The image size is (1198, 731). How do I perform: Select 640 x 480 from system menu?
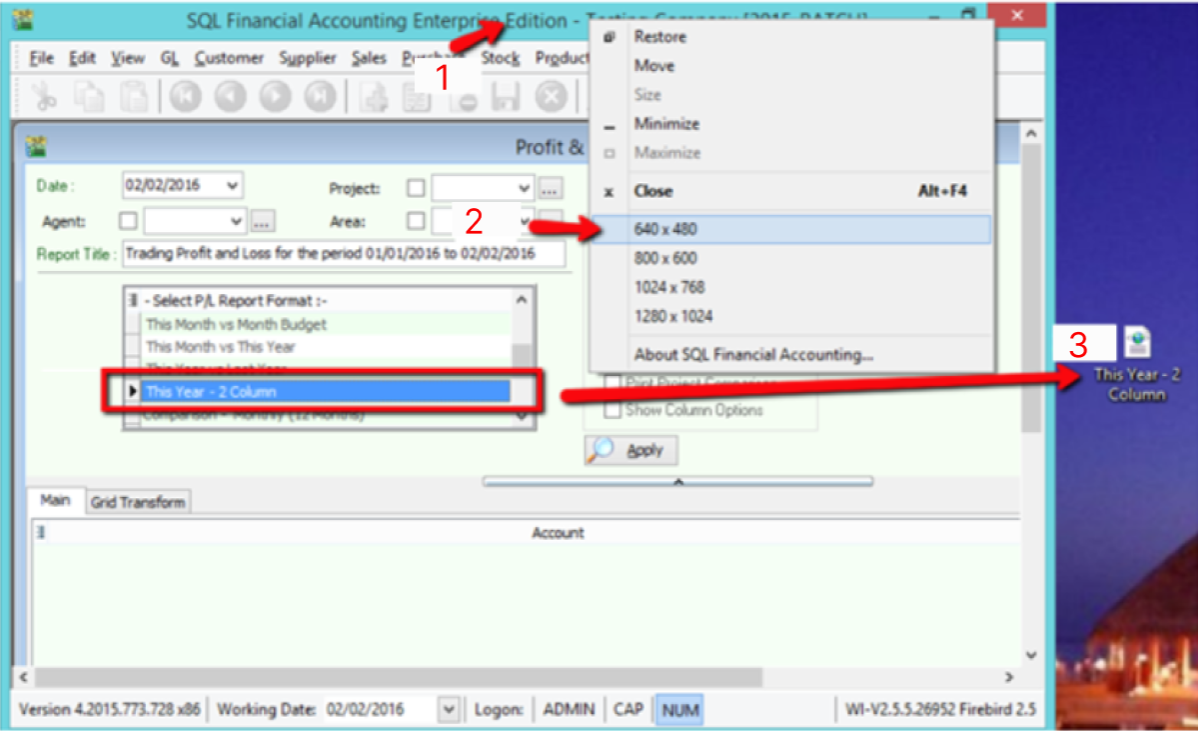tap(666, 229)
